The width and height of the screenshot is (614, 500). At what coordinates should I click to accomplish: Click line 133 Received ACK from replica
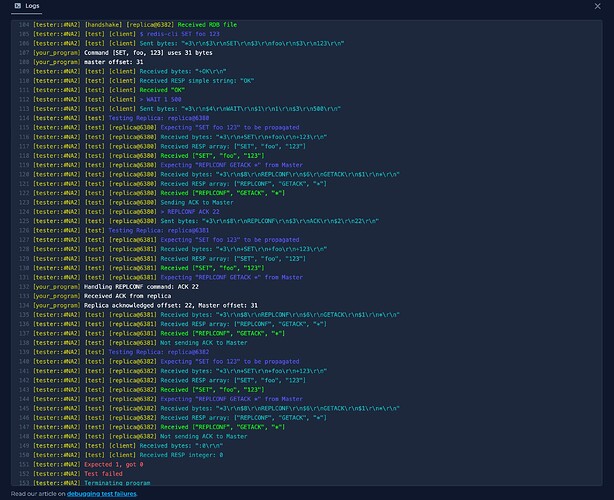(x=102, y=296)
